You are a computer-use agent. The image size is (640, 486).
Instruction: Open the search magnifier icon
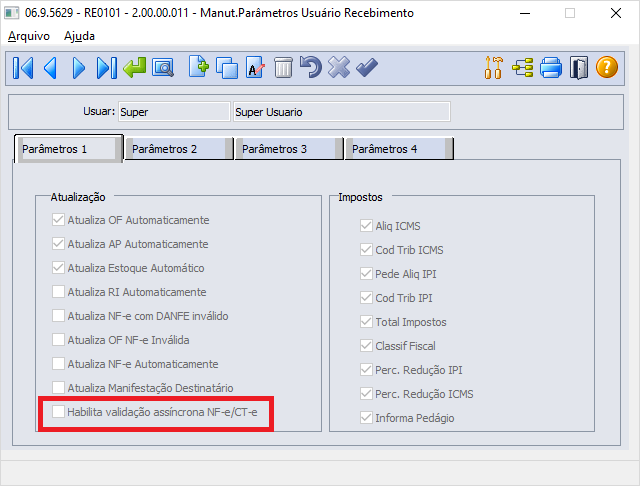click(x=163, y=68)
